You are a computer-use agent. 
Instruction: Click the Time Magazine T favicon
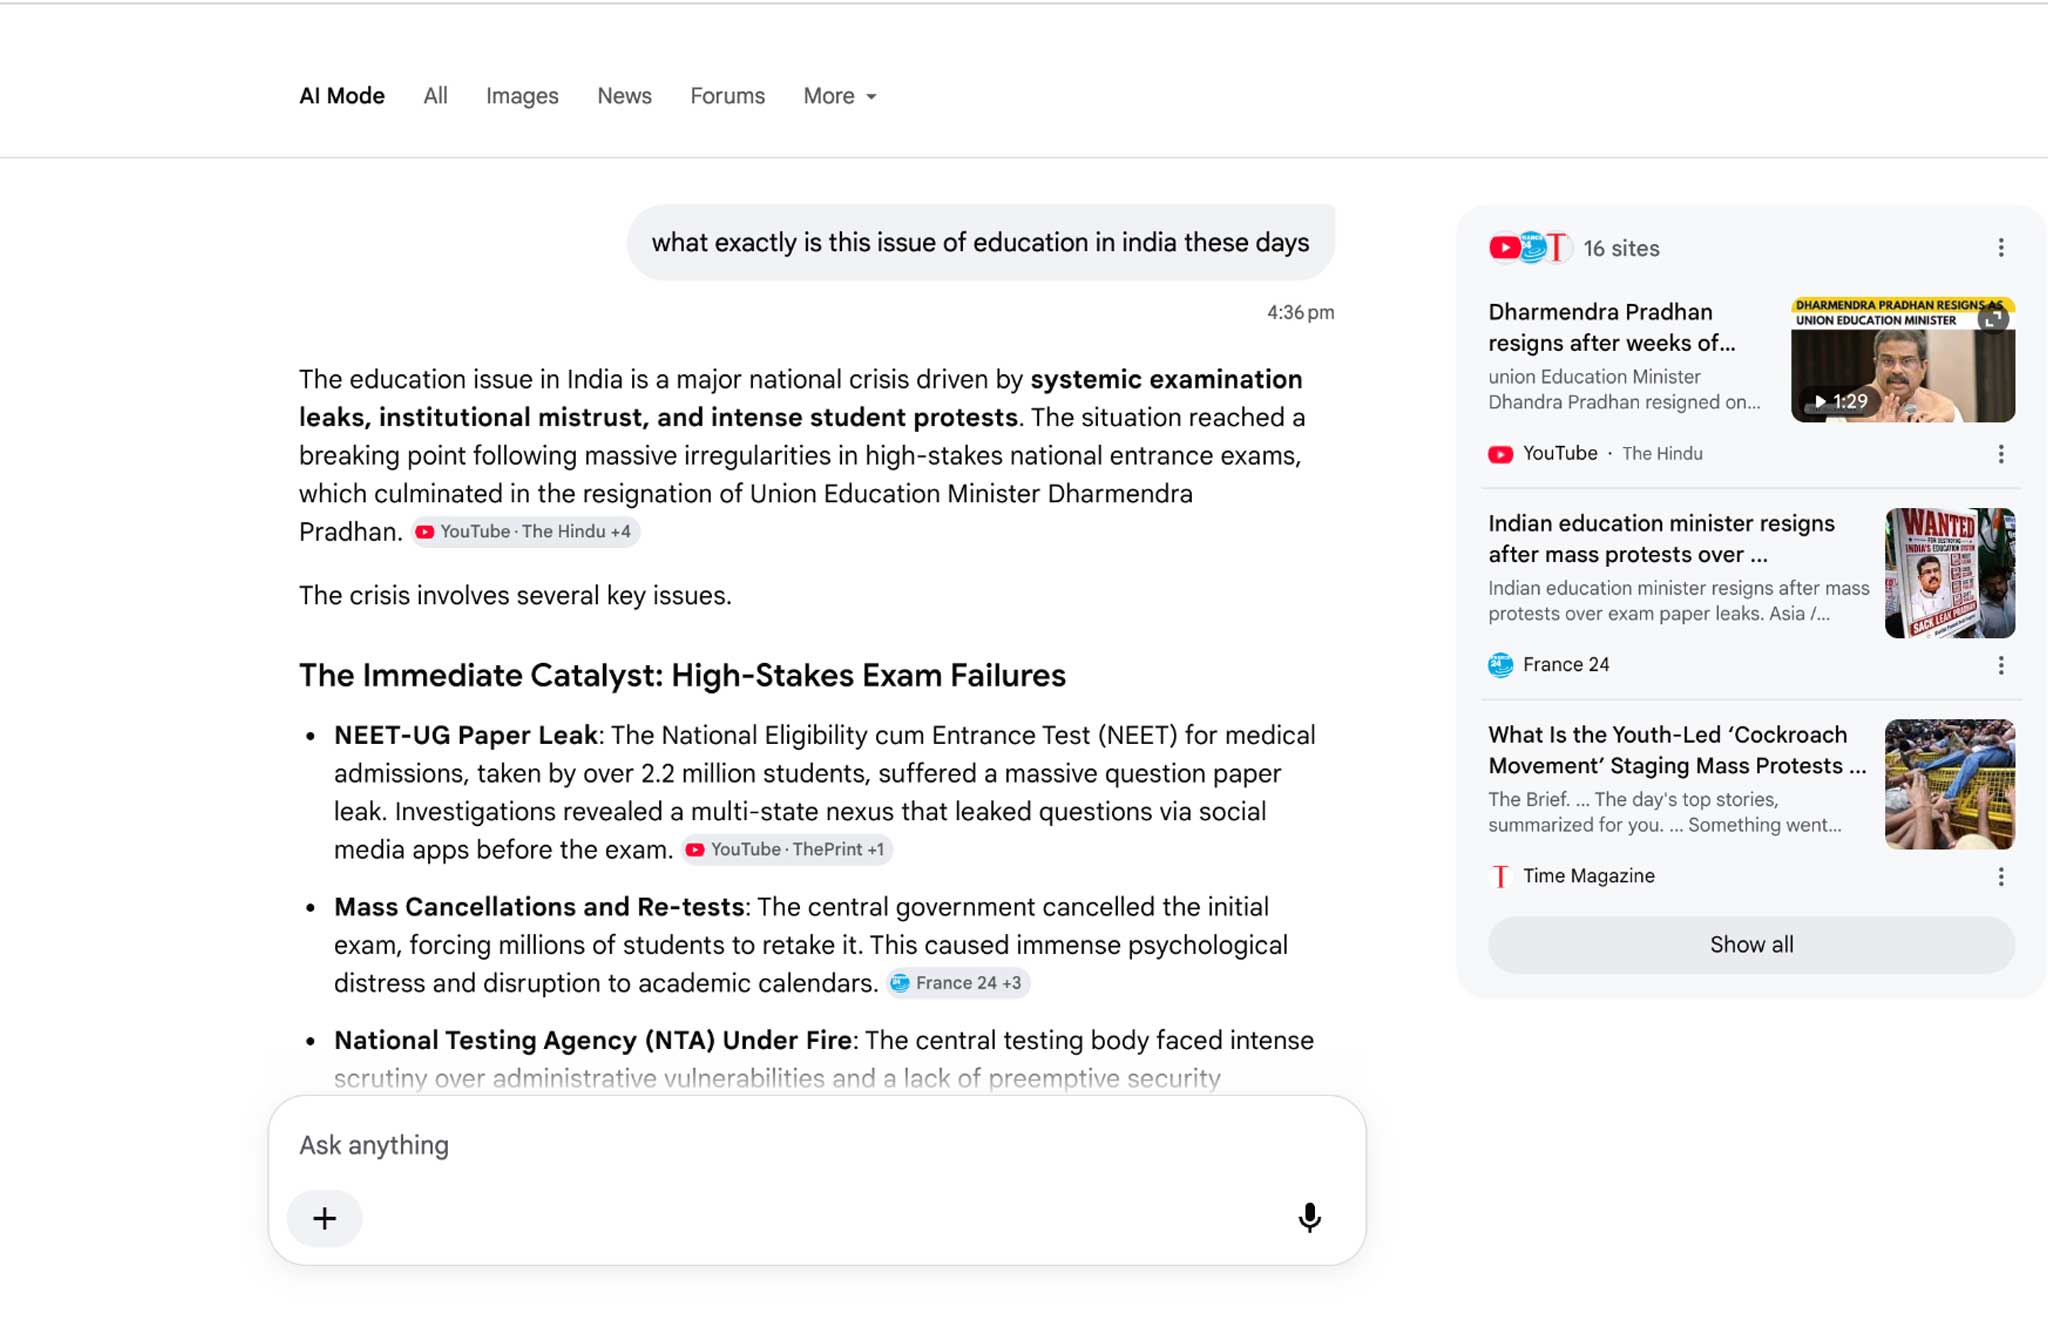pyautogui.click(x=1500, y=877)
